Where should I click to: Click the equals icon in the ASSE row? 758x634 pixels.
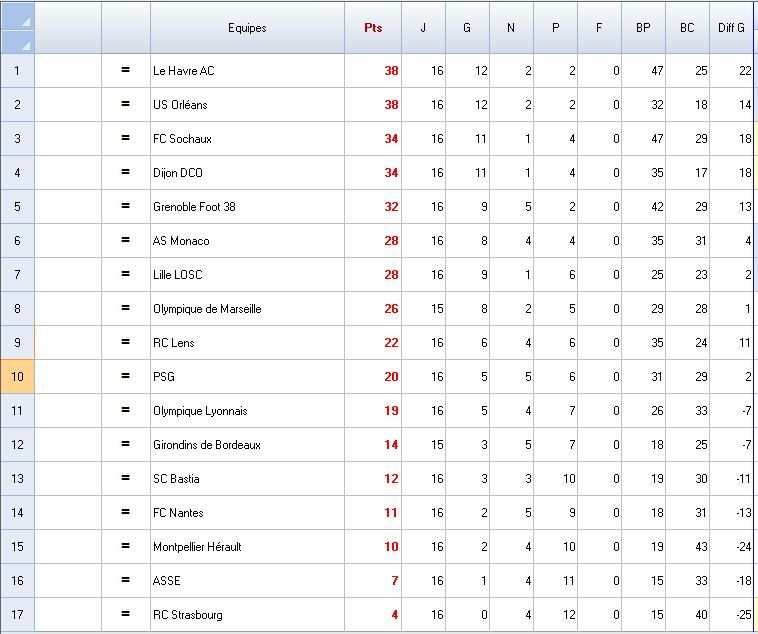pyautogui.click(x=126, y=581)
